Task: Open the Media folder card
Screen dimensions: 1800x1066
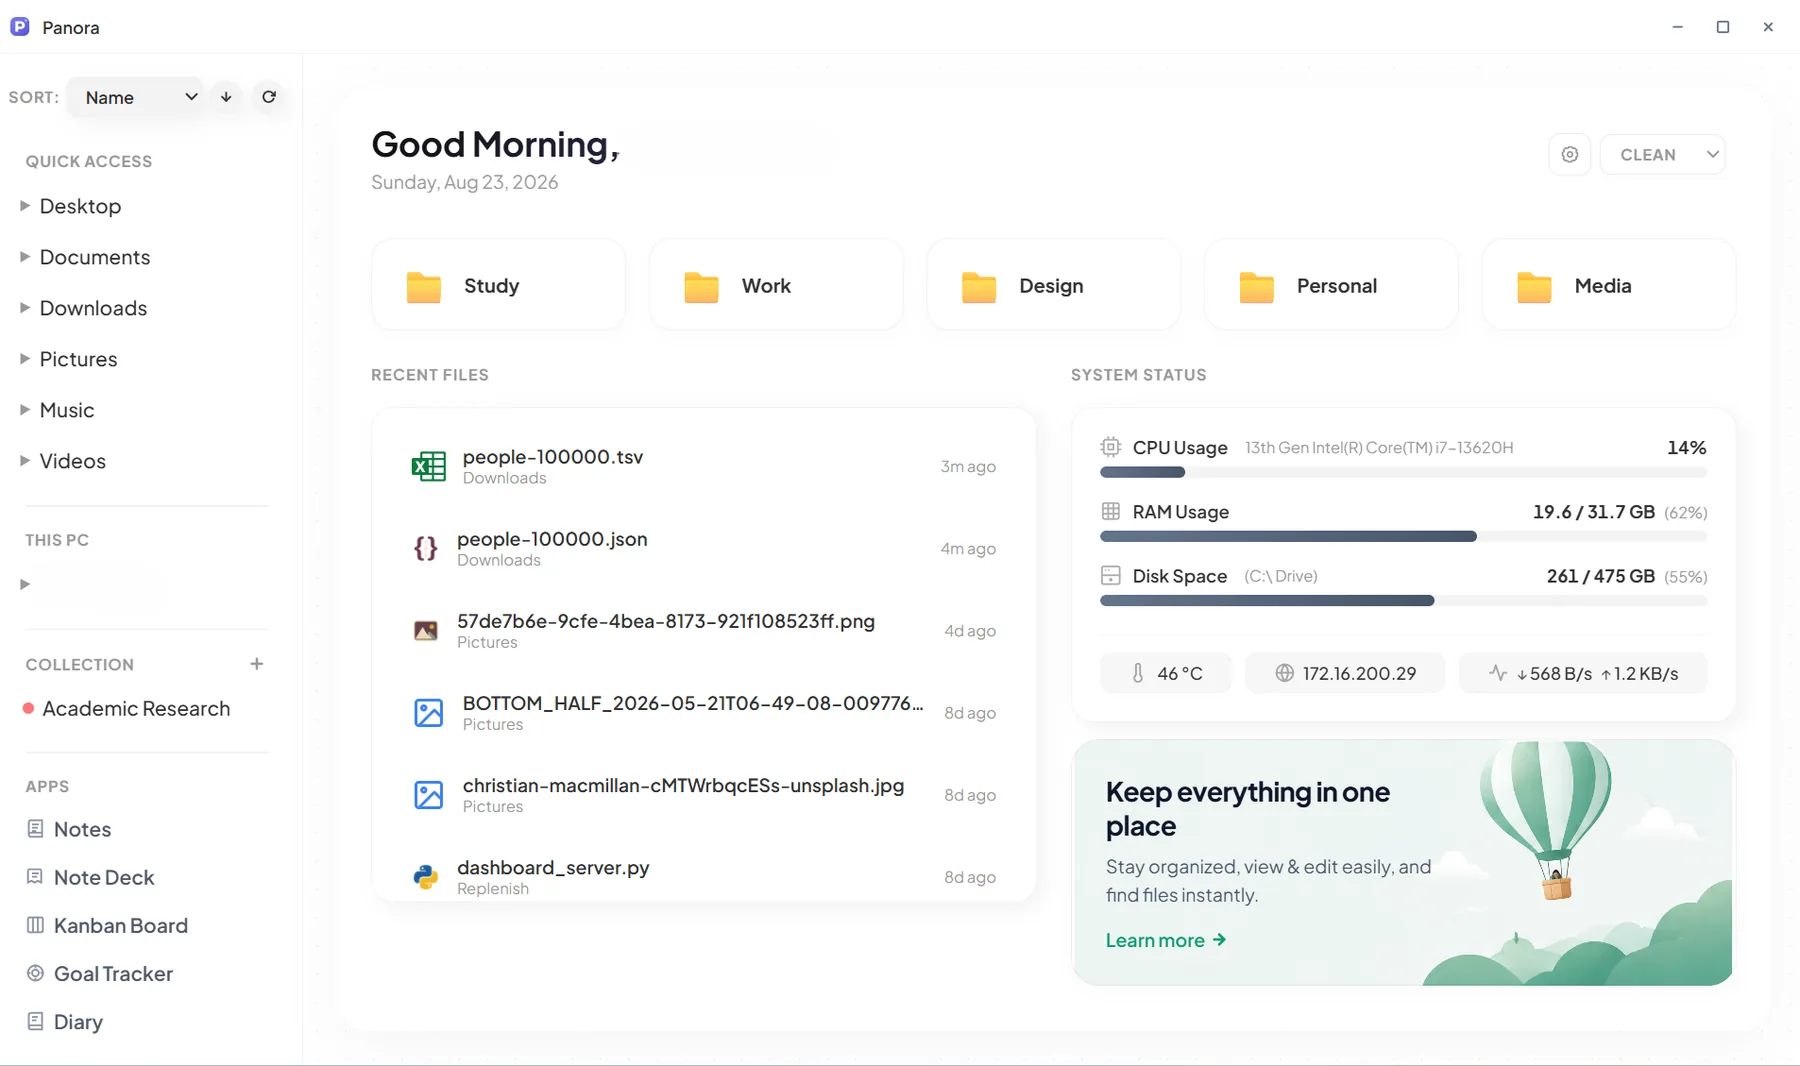Action: pos(1609,285)
